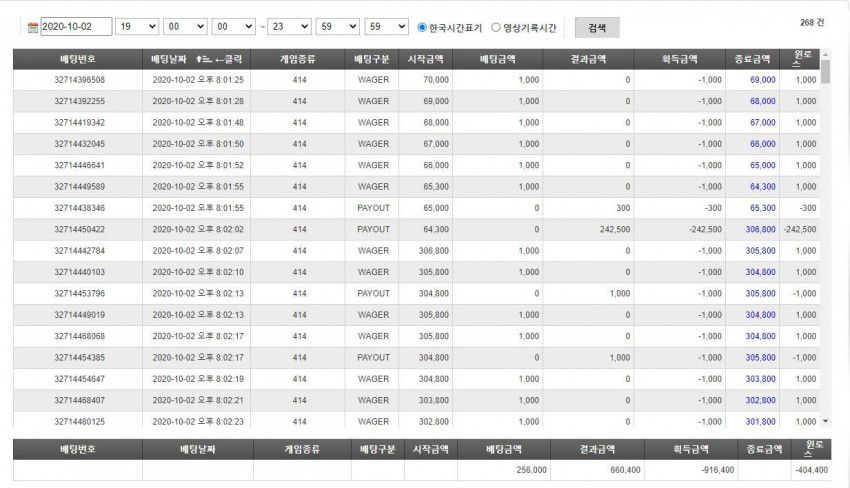850x488 pixels.
Task: Click ending amount link 306,800
Action: 761,229
